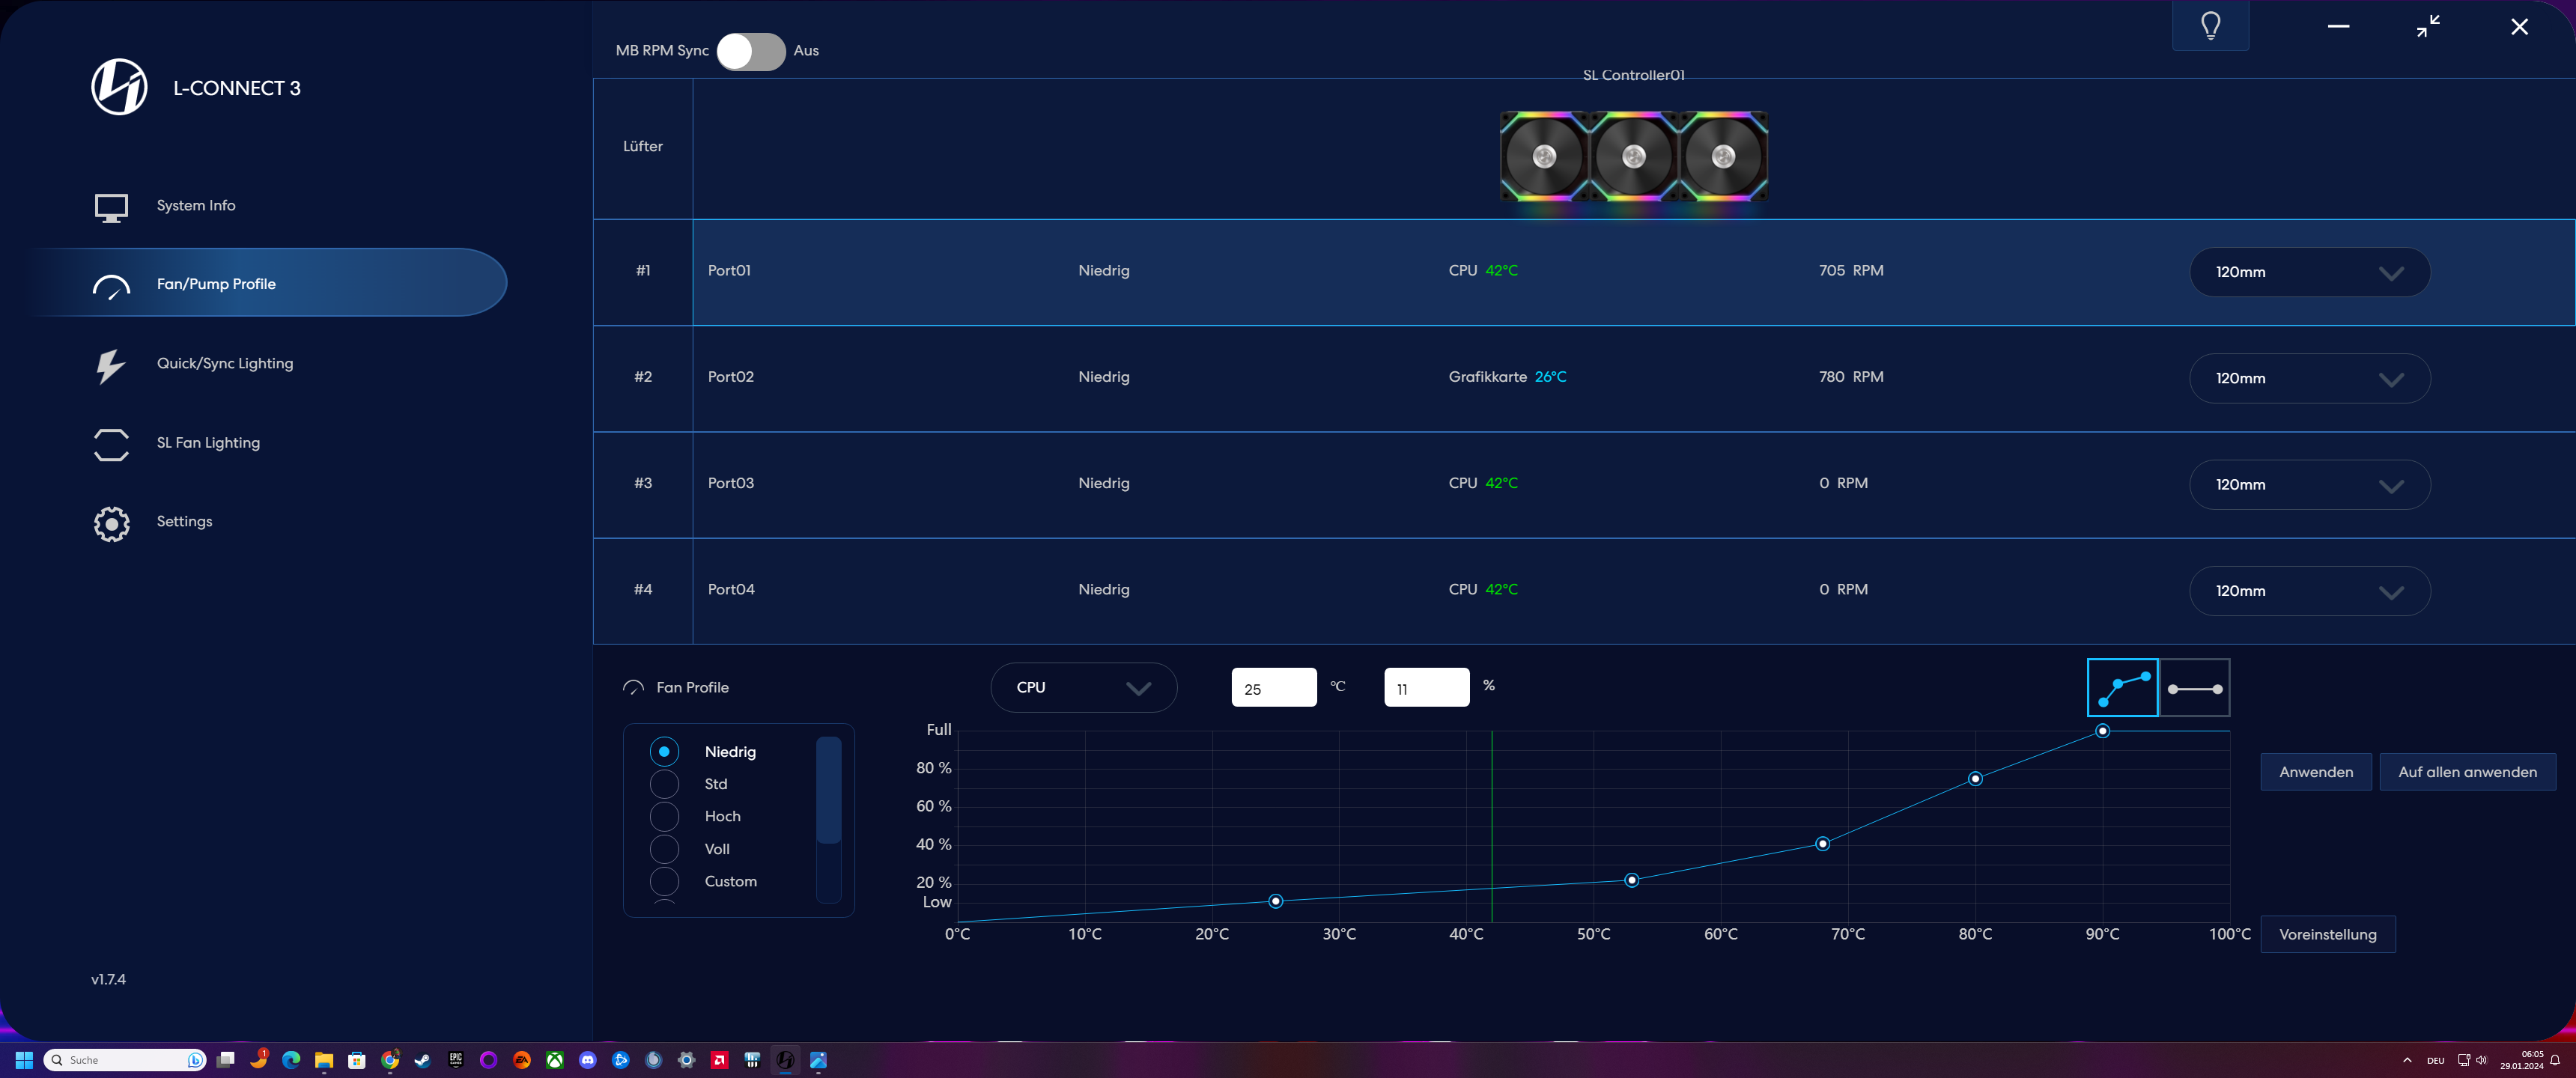
Task: Open the Port03 120mm size dropdown
Action: click(2309, 485)
